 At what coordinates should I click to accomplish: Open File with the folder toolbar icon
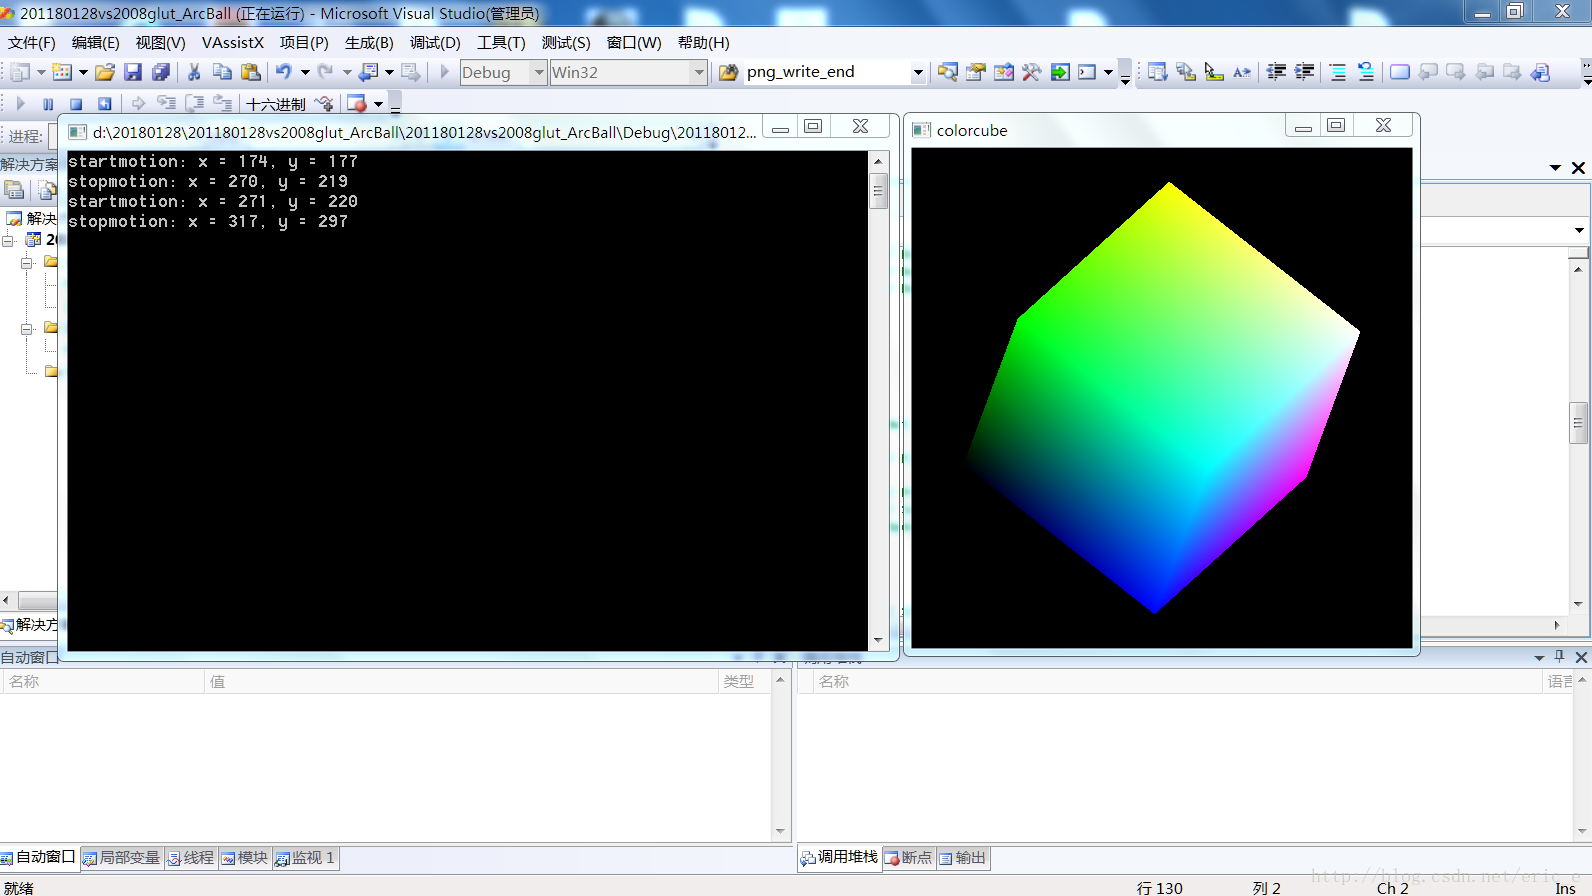click(105, 72)
